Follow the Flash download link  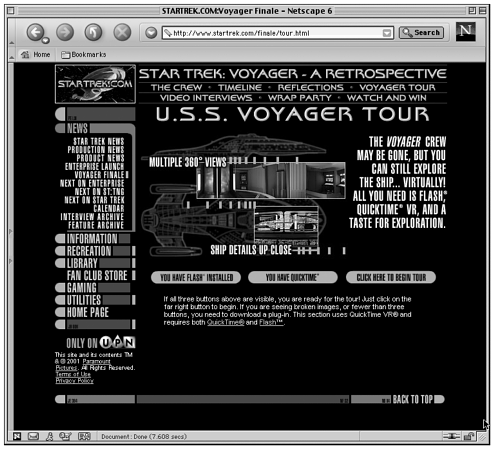click(271, 322)
